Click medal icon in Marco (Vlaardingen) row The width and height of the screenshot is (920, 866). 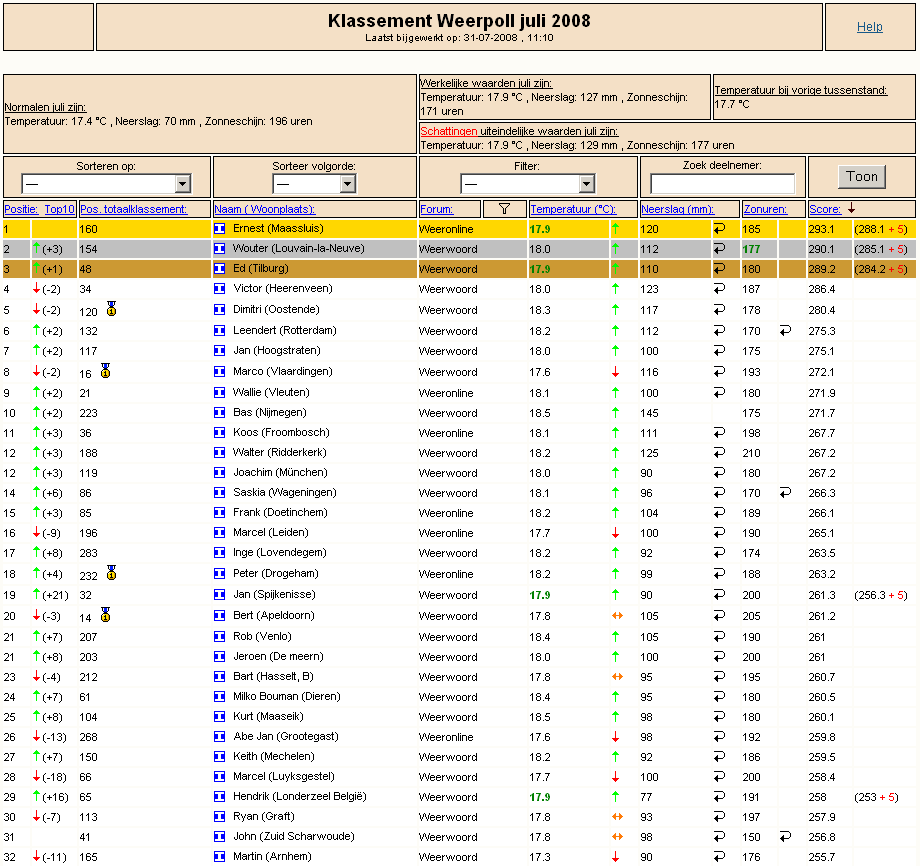click(106, 371)
